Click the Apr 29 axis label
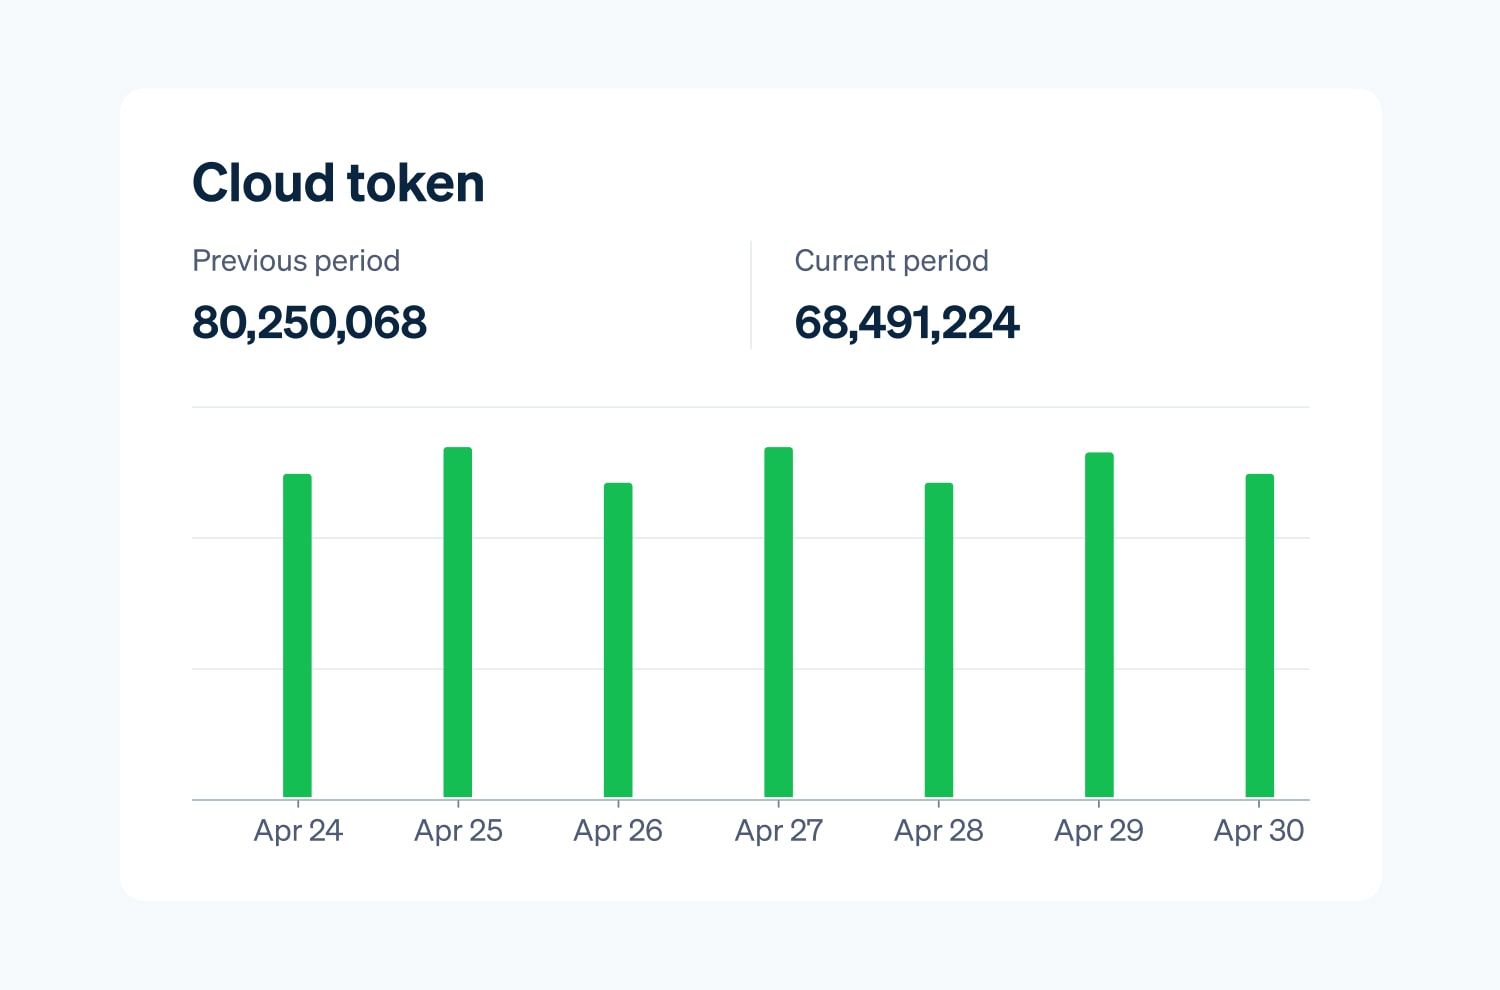 pos(1099,831)
